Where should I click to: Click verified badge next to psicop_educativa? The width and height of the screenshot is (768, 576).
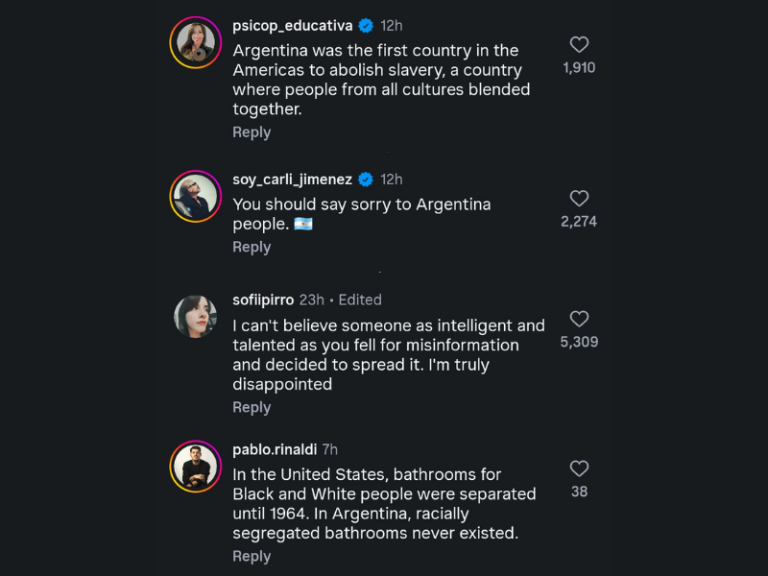click(365, 25)
